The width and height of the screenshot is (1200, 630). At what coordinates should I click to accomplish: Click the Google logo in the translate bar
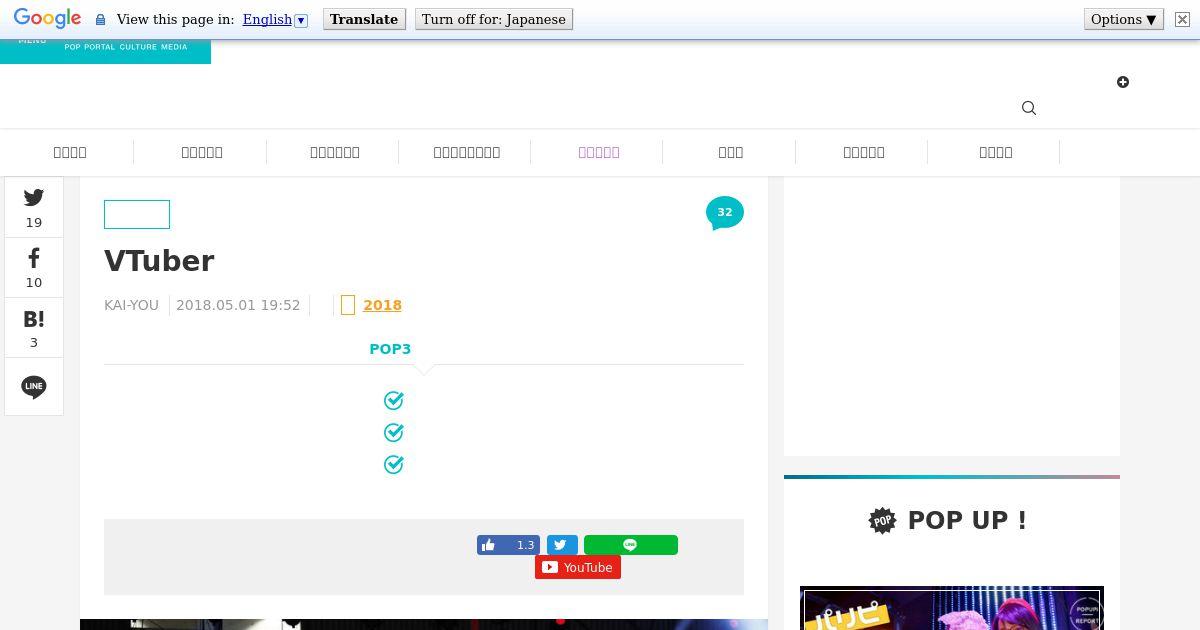(x=47, y=19)
